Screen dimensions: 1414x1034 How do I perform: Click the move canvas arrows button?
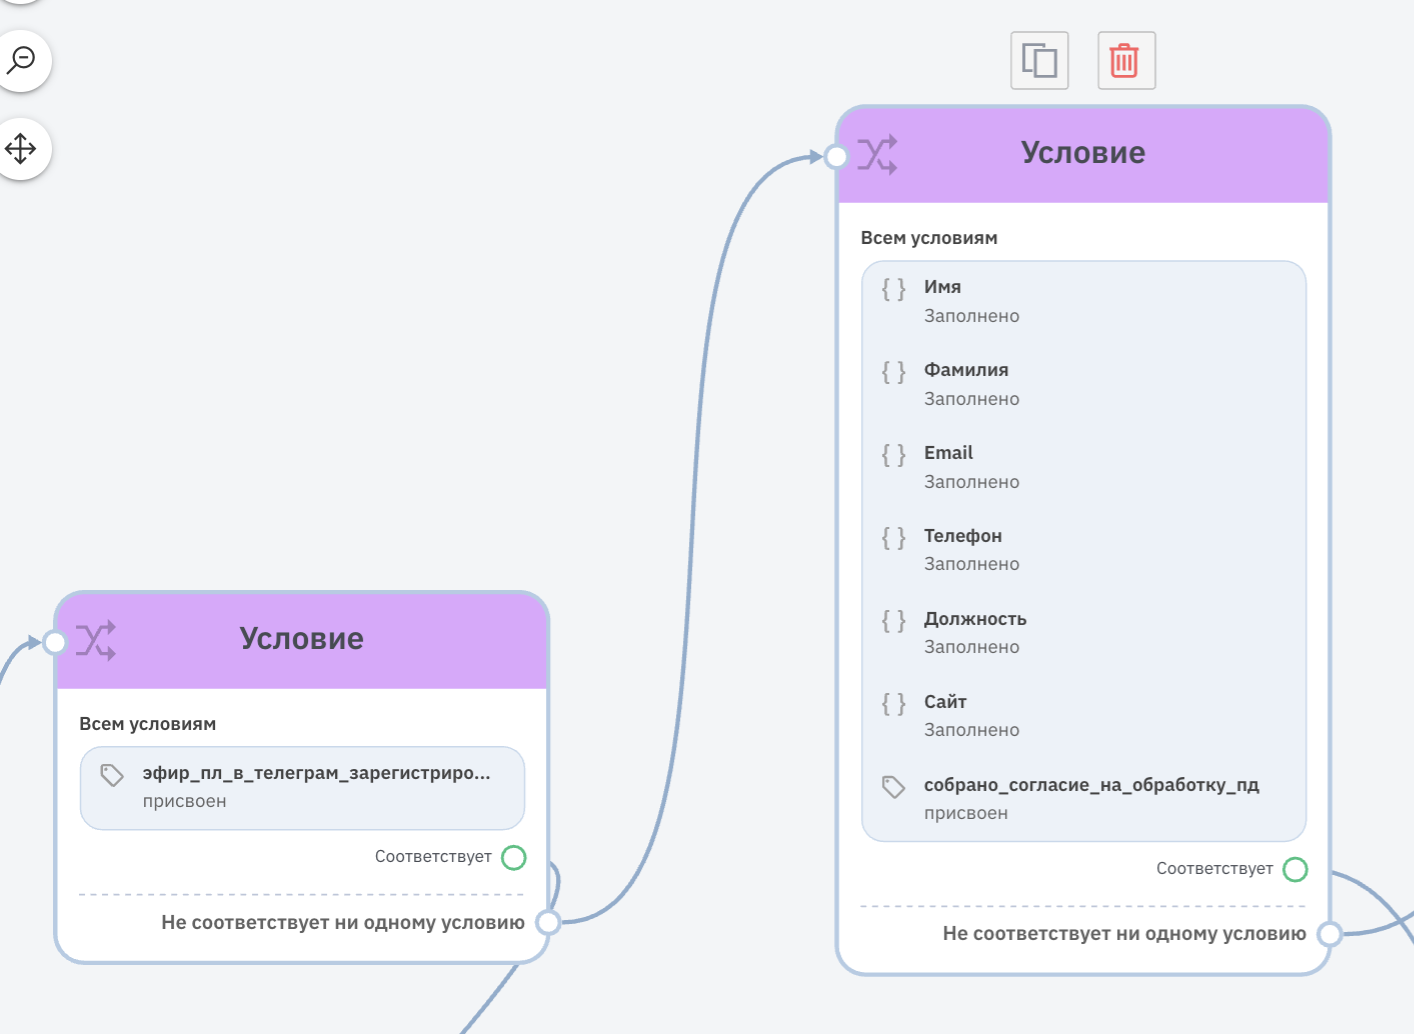[x=21, y=149]
